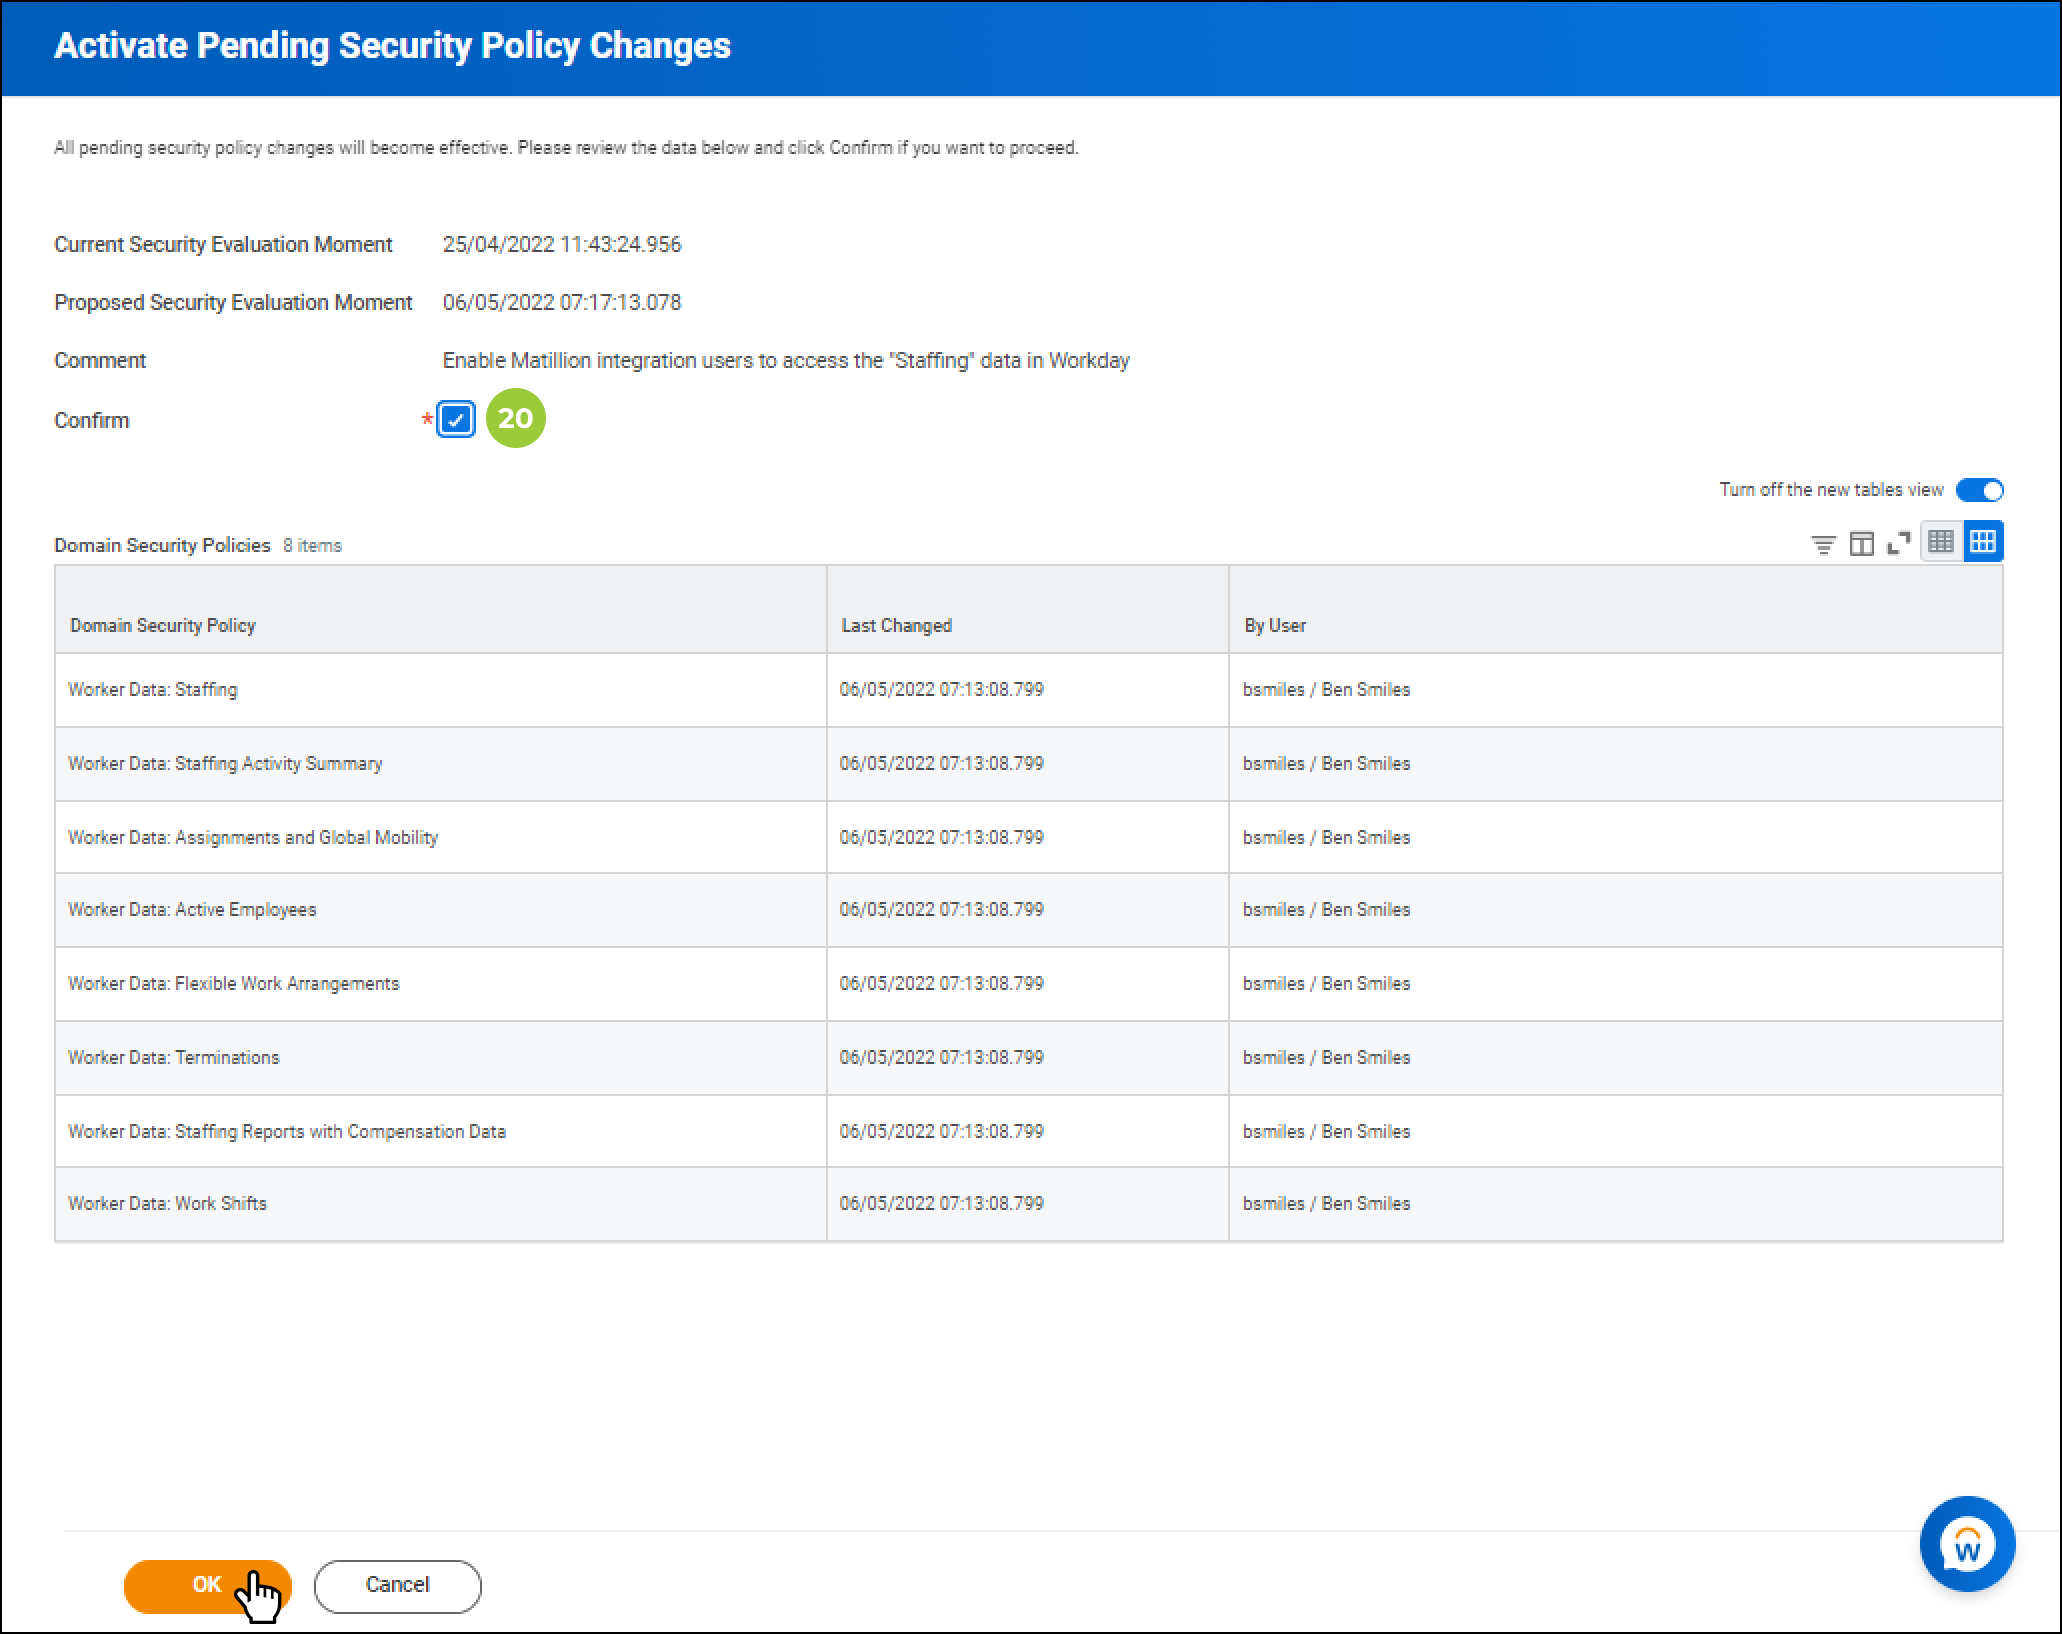Image resolution: width=2062 pixels, height=1634 pixels.
Task: Uncheck the Confirm checkbox
Action: [456, 419]
